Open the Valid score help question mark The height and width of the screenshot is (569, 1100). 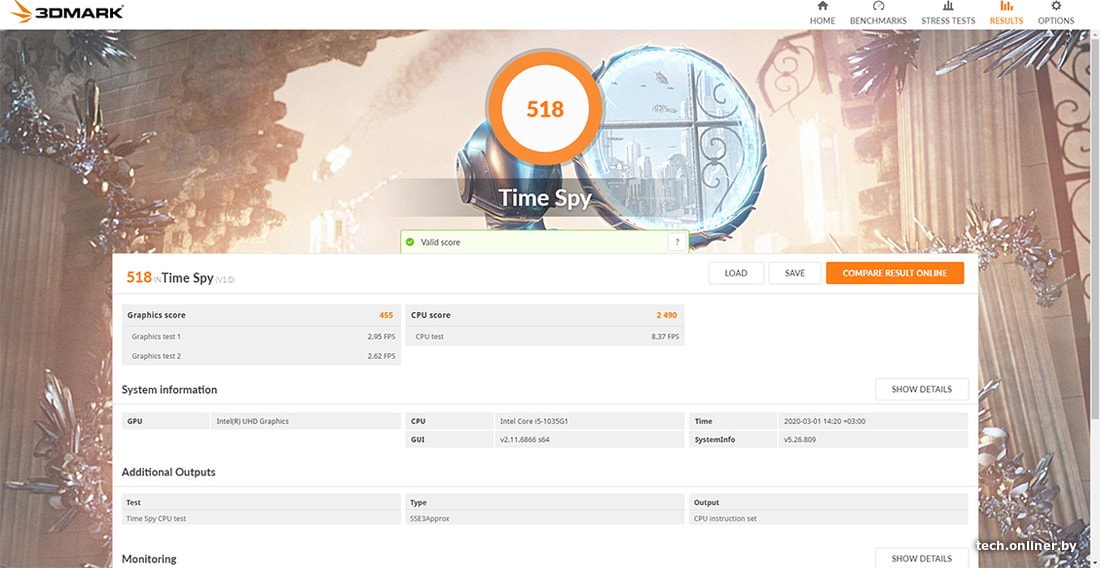(676, 242)
